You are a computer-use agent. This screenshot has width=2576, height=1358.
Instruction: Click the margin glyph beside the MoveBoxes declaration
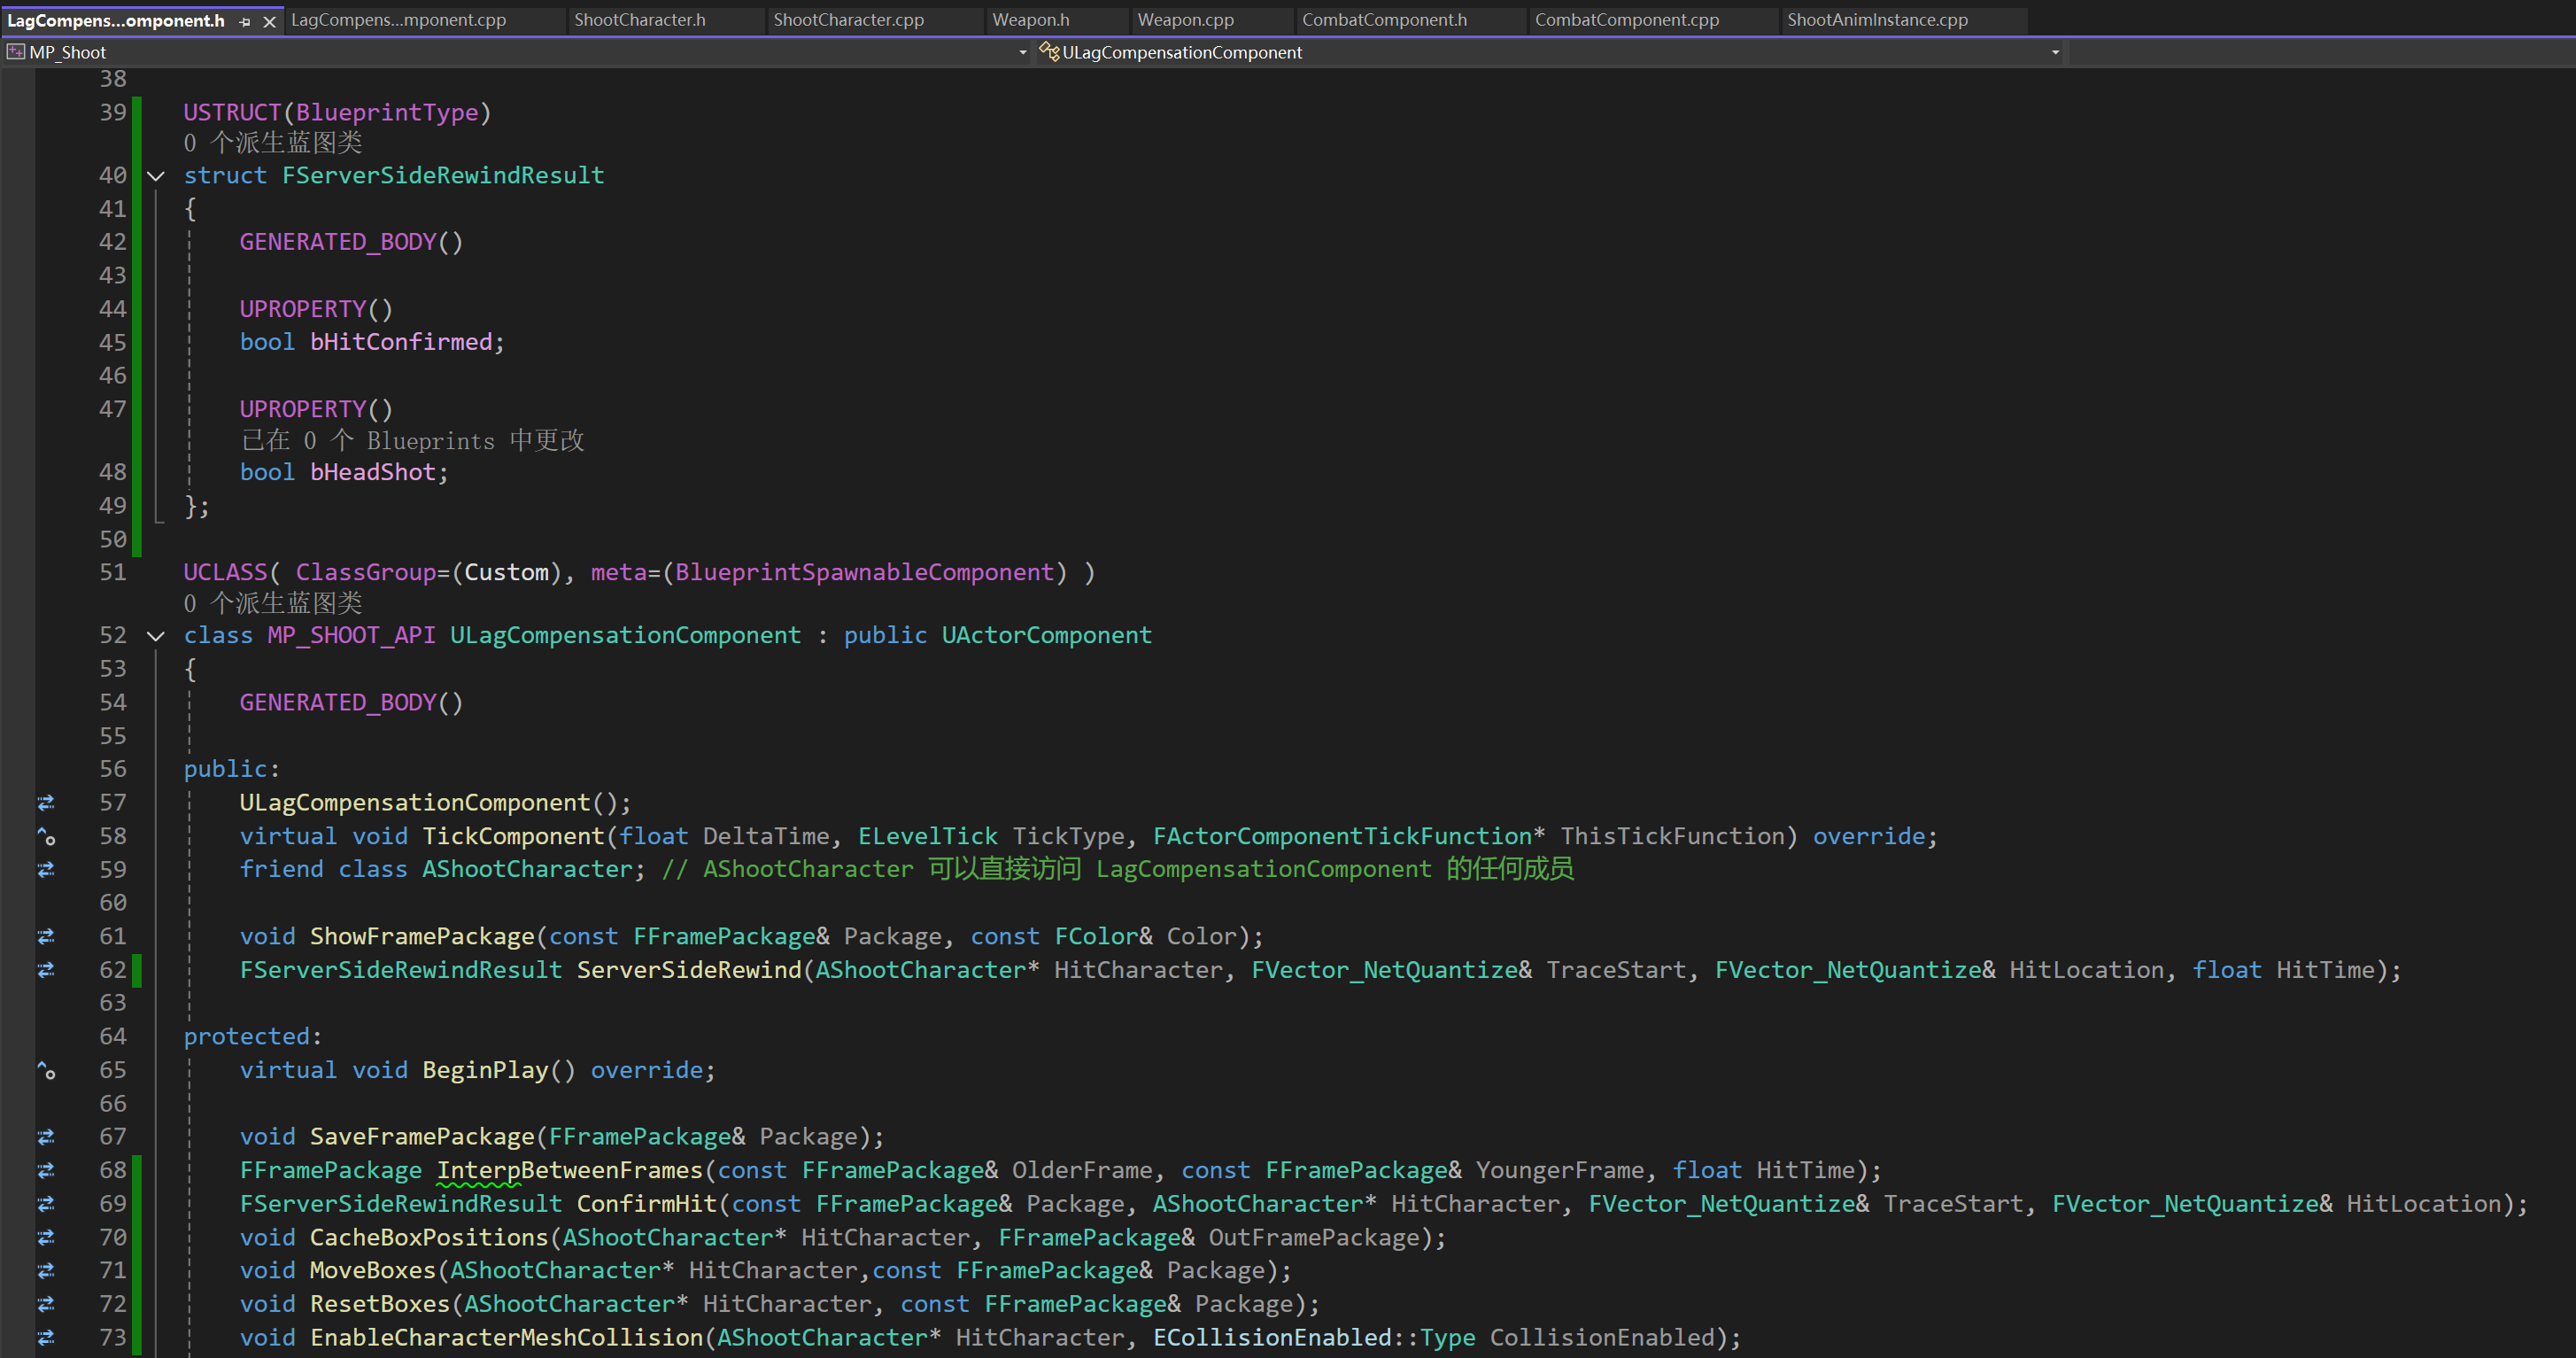coord(46,1271)
